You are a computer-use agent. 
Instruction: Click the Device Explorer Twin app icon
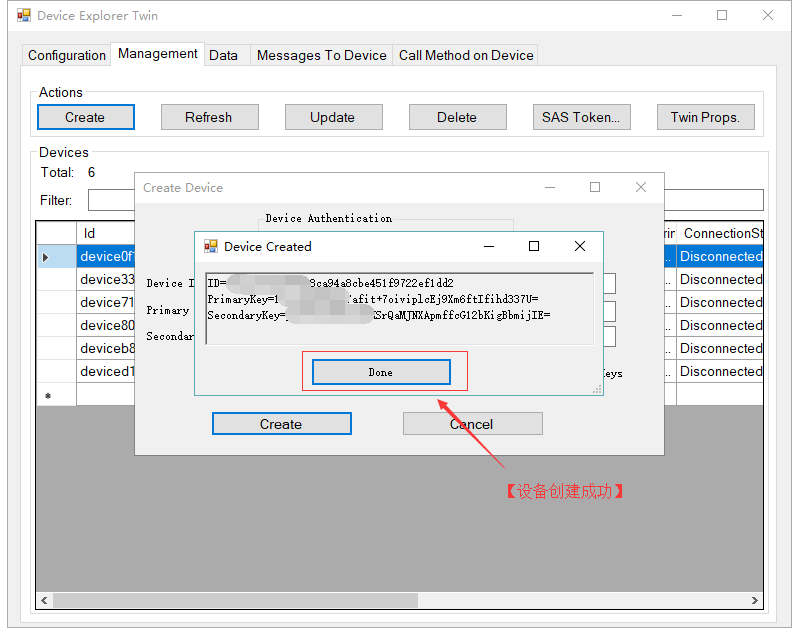point(24,16)
